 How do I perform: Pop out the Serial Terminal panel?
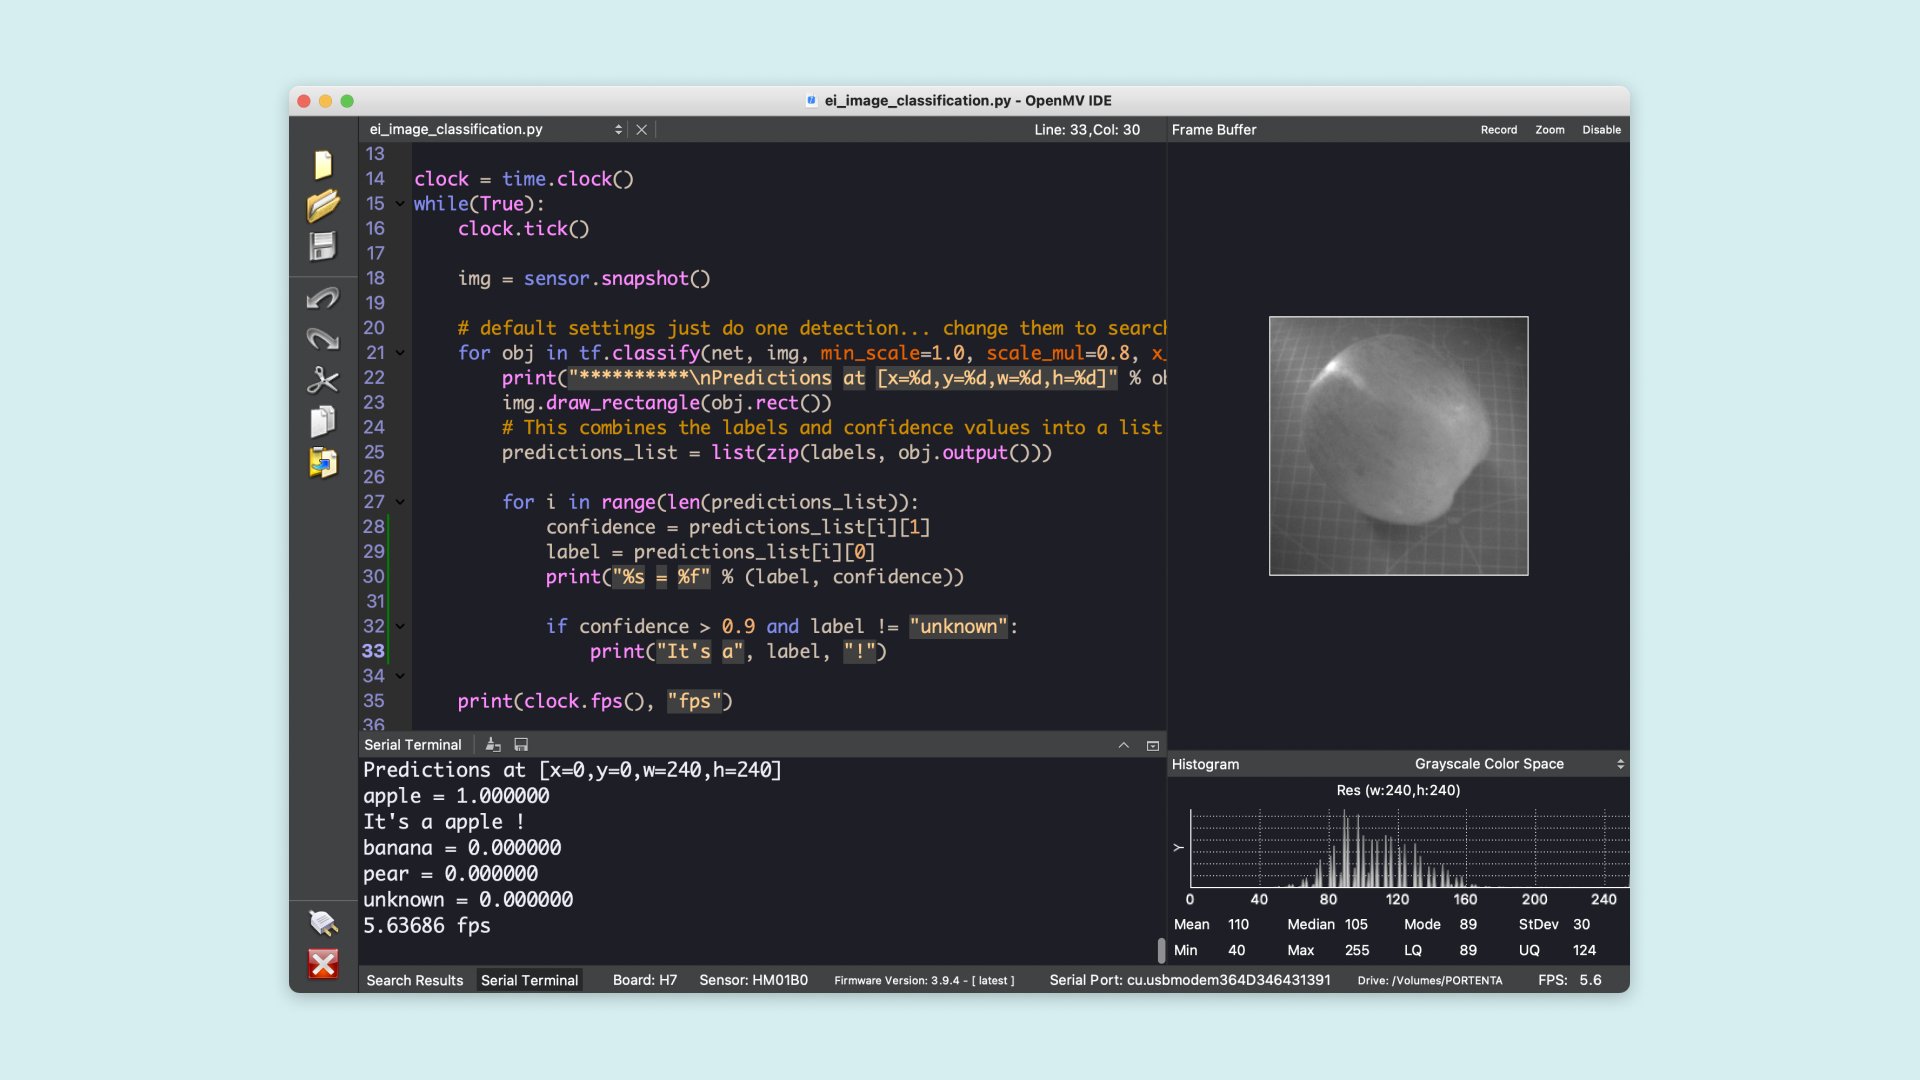click(x=1152, y=745)
